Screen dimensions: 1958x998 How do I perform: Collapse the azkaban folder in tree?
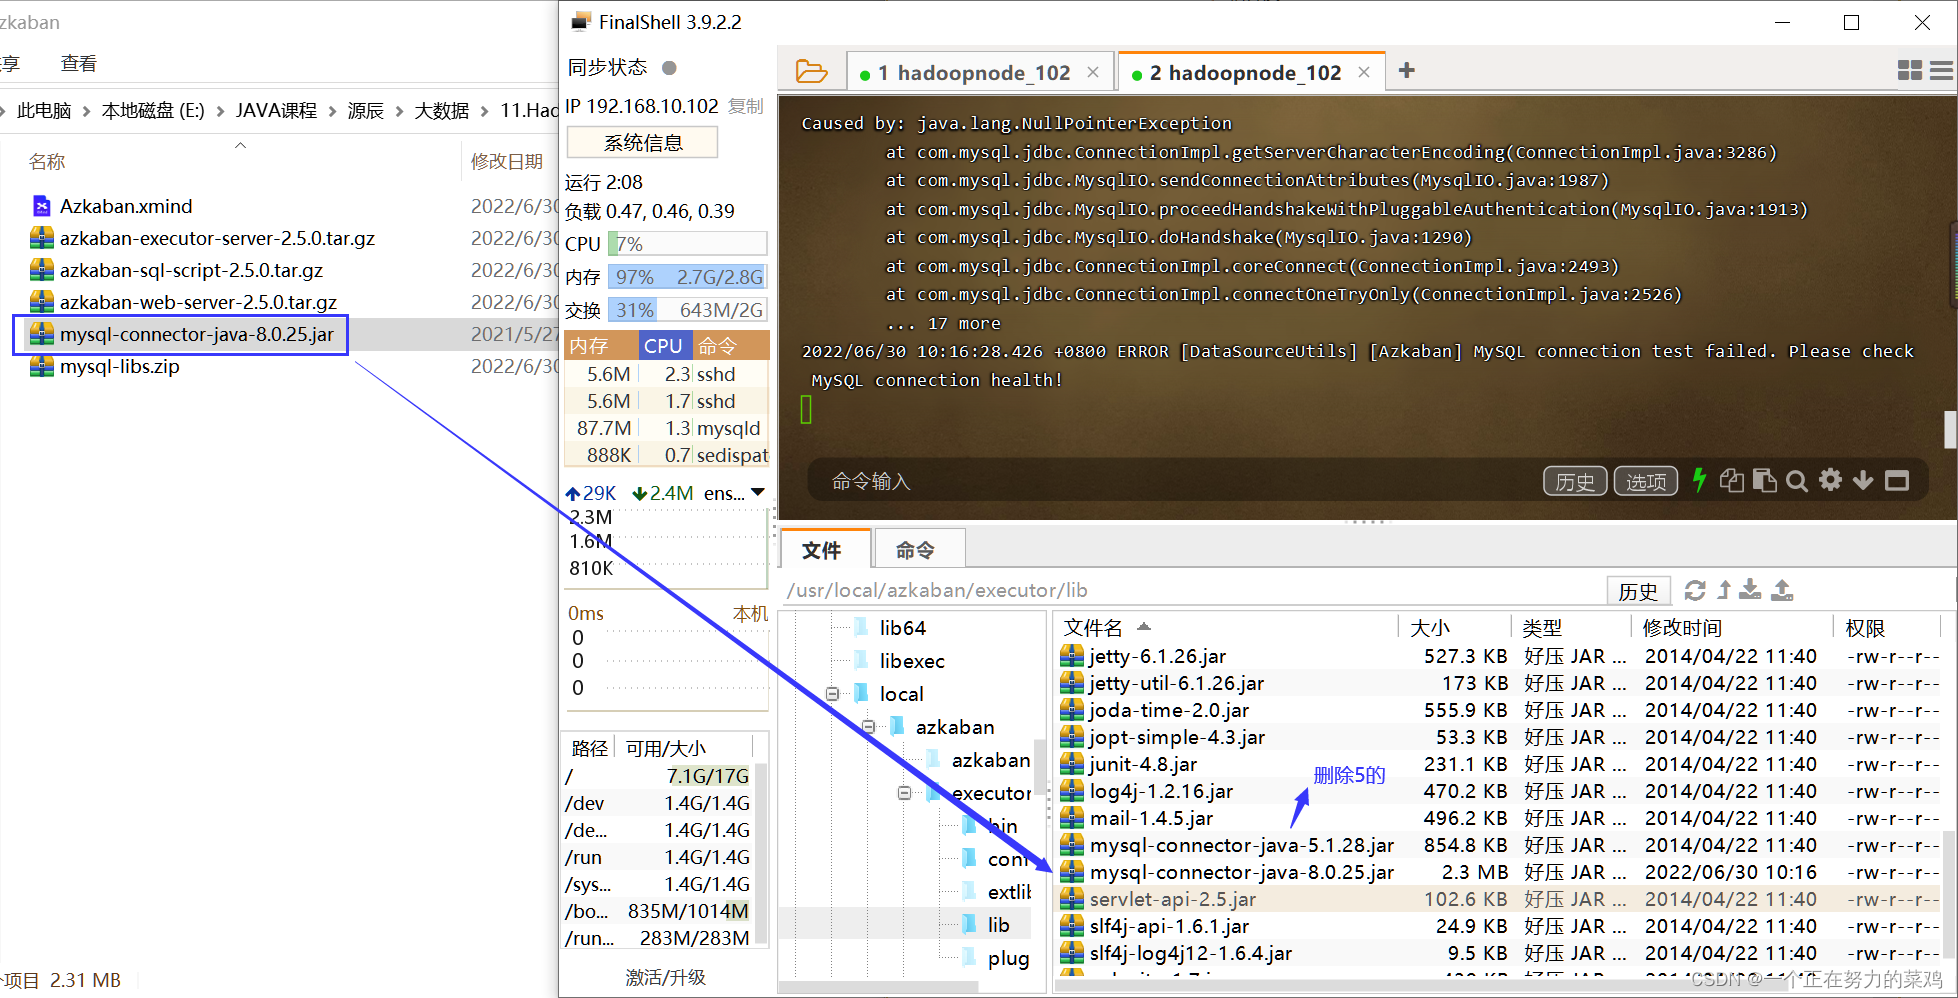point(868,726)
